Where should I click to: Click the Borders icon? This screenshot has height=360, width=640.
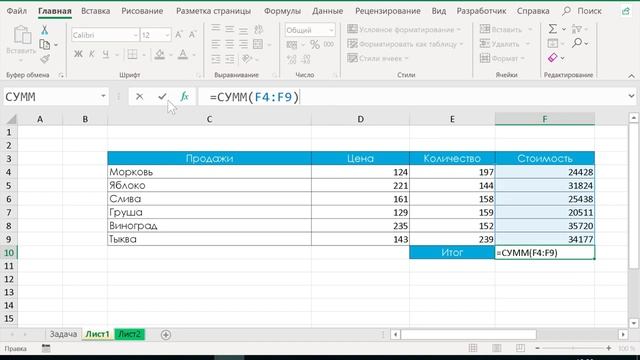coord(132,54)
